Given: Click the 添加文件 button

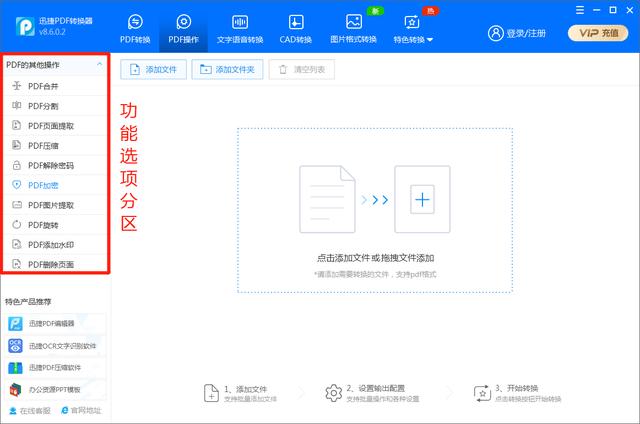Looking at the screenshot, I should 153,69.
